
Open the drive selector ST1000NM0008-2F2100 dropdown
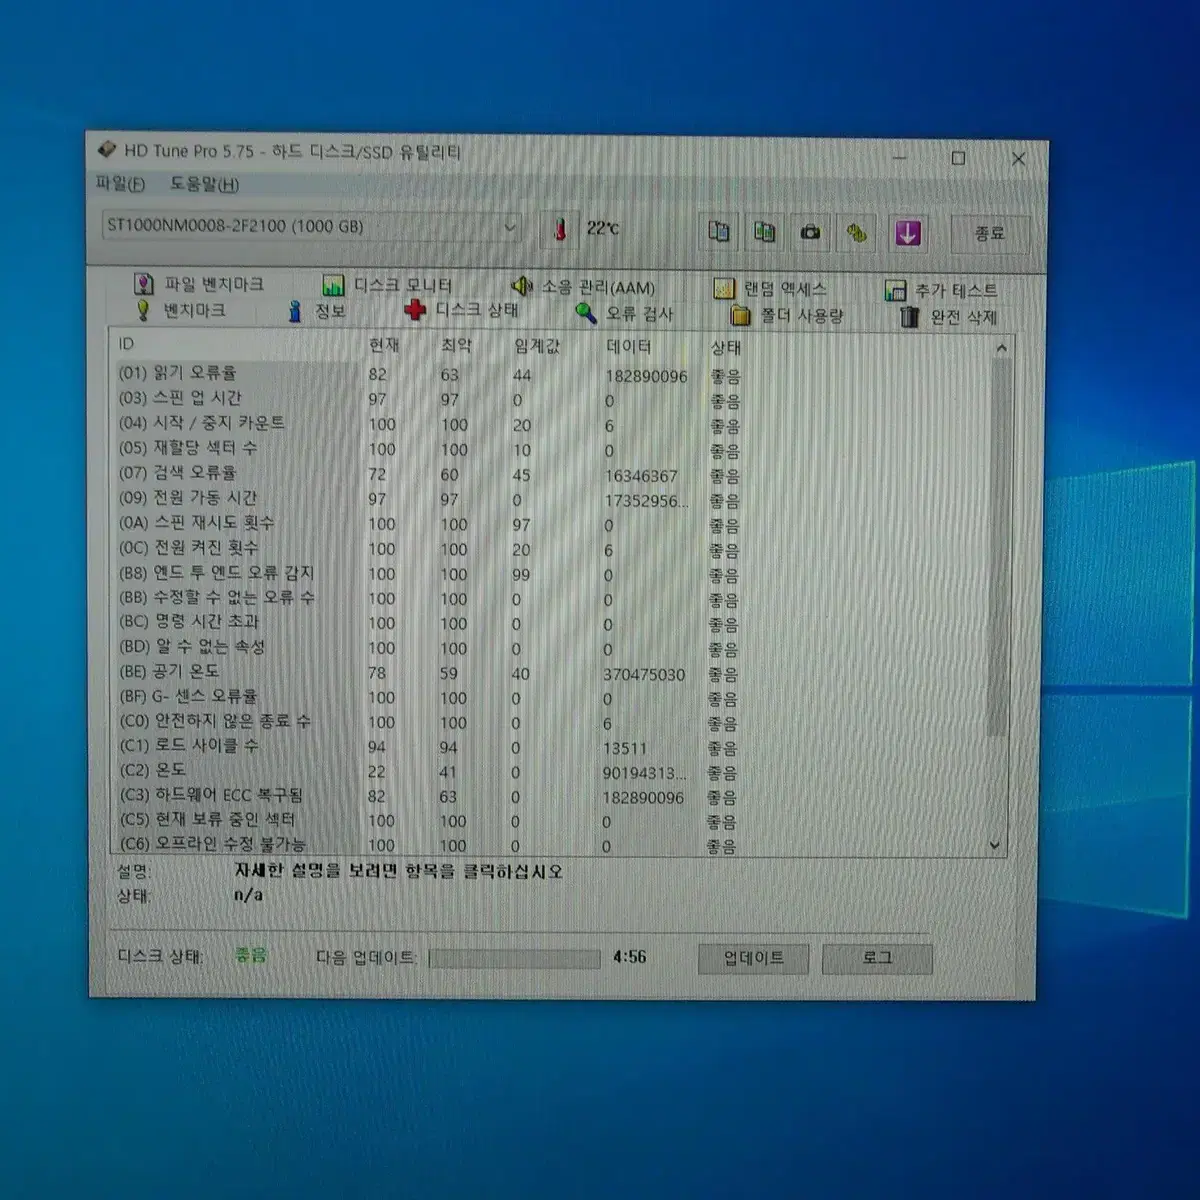(311, 226)
